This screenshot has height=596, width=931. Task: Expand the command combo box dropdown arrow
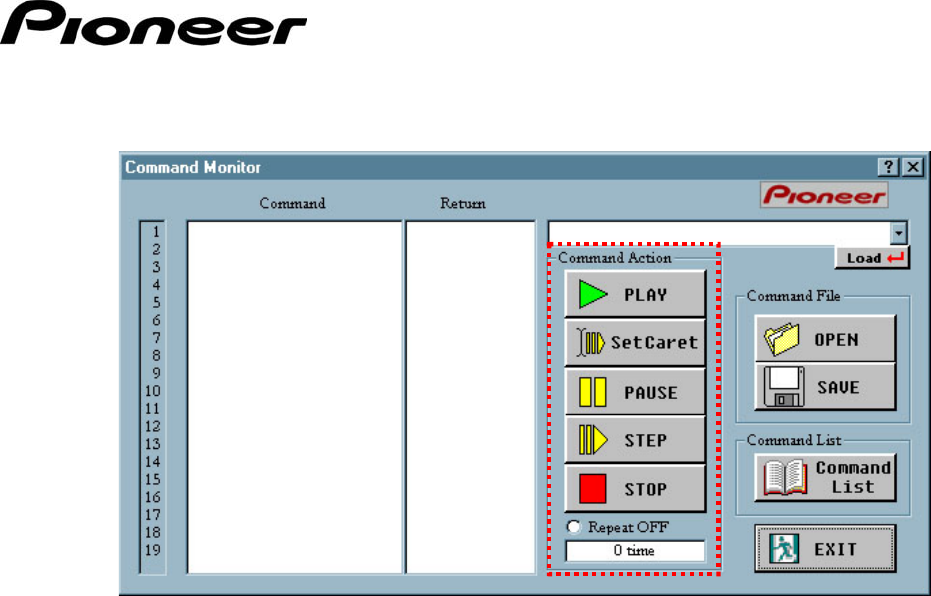tap(899, 233)
